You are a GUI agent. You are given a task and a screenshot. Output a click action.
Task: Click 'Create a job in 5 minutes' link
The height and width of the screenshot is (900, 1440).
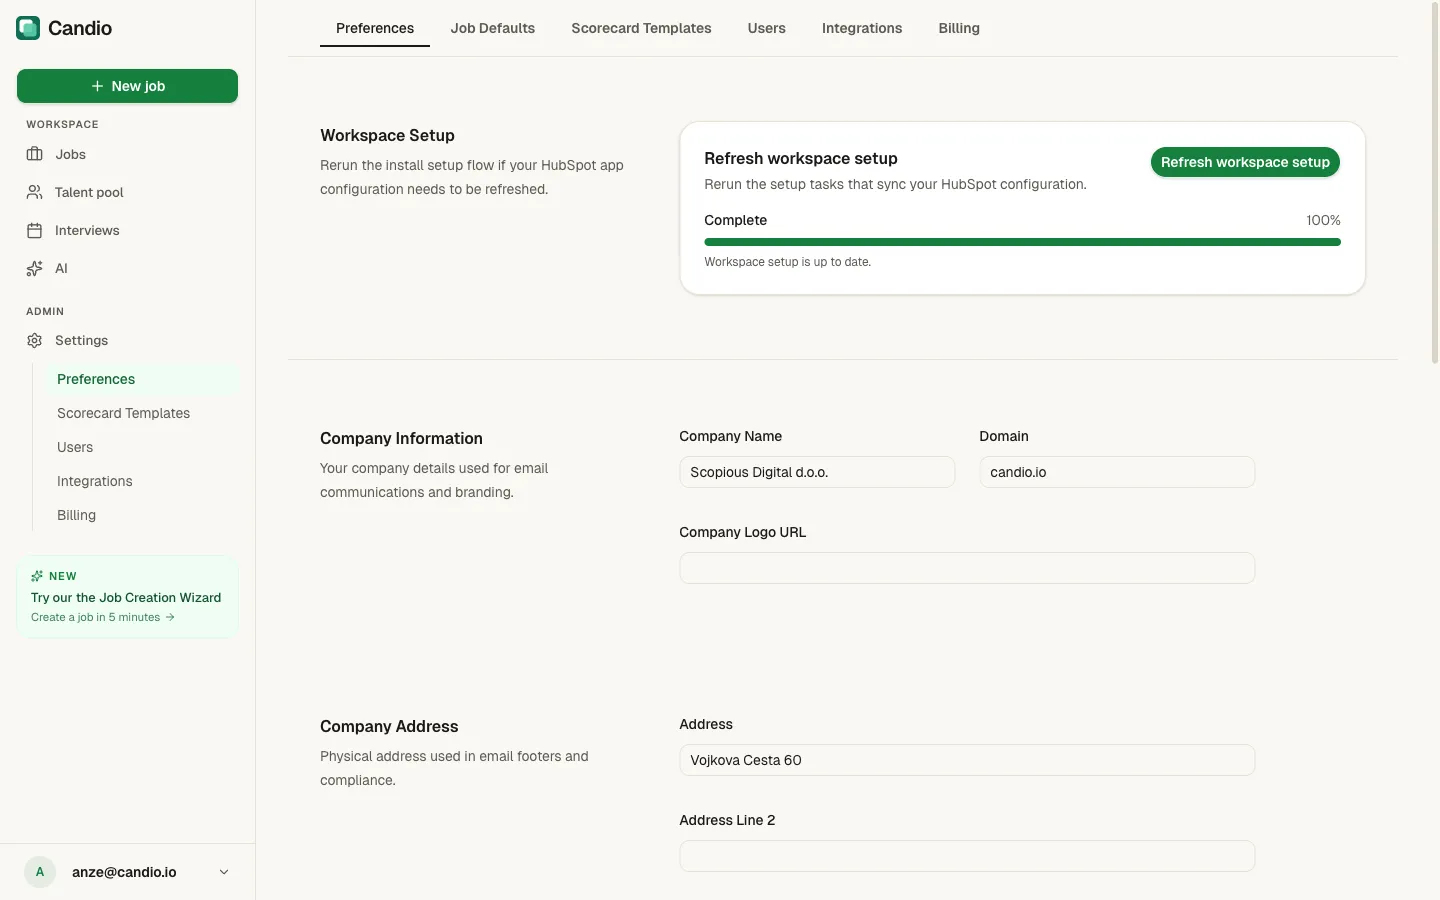pos(103,617)
